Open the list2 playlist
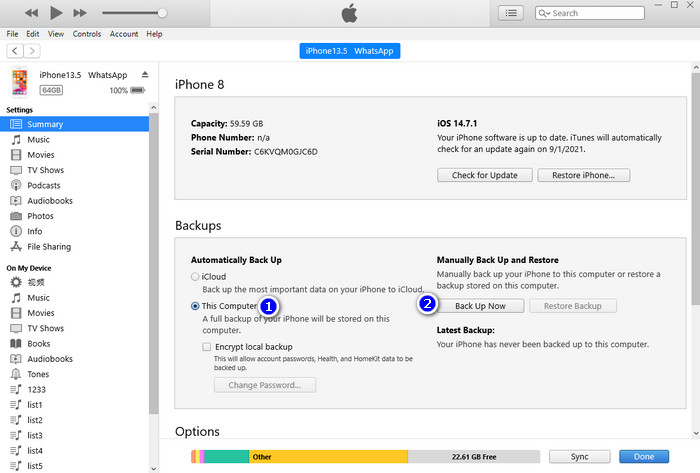The height and width of the screenshot is (473, 700). coord(74,420)
